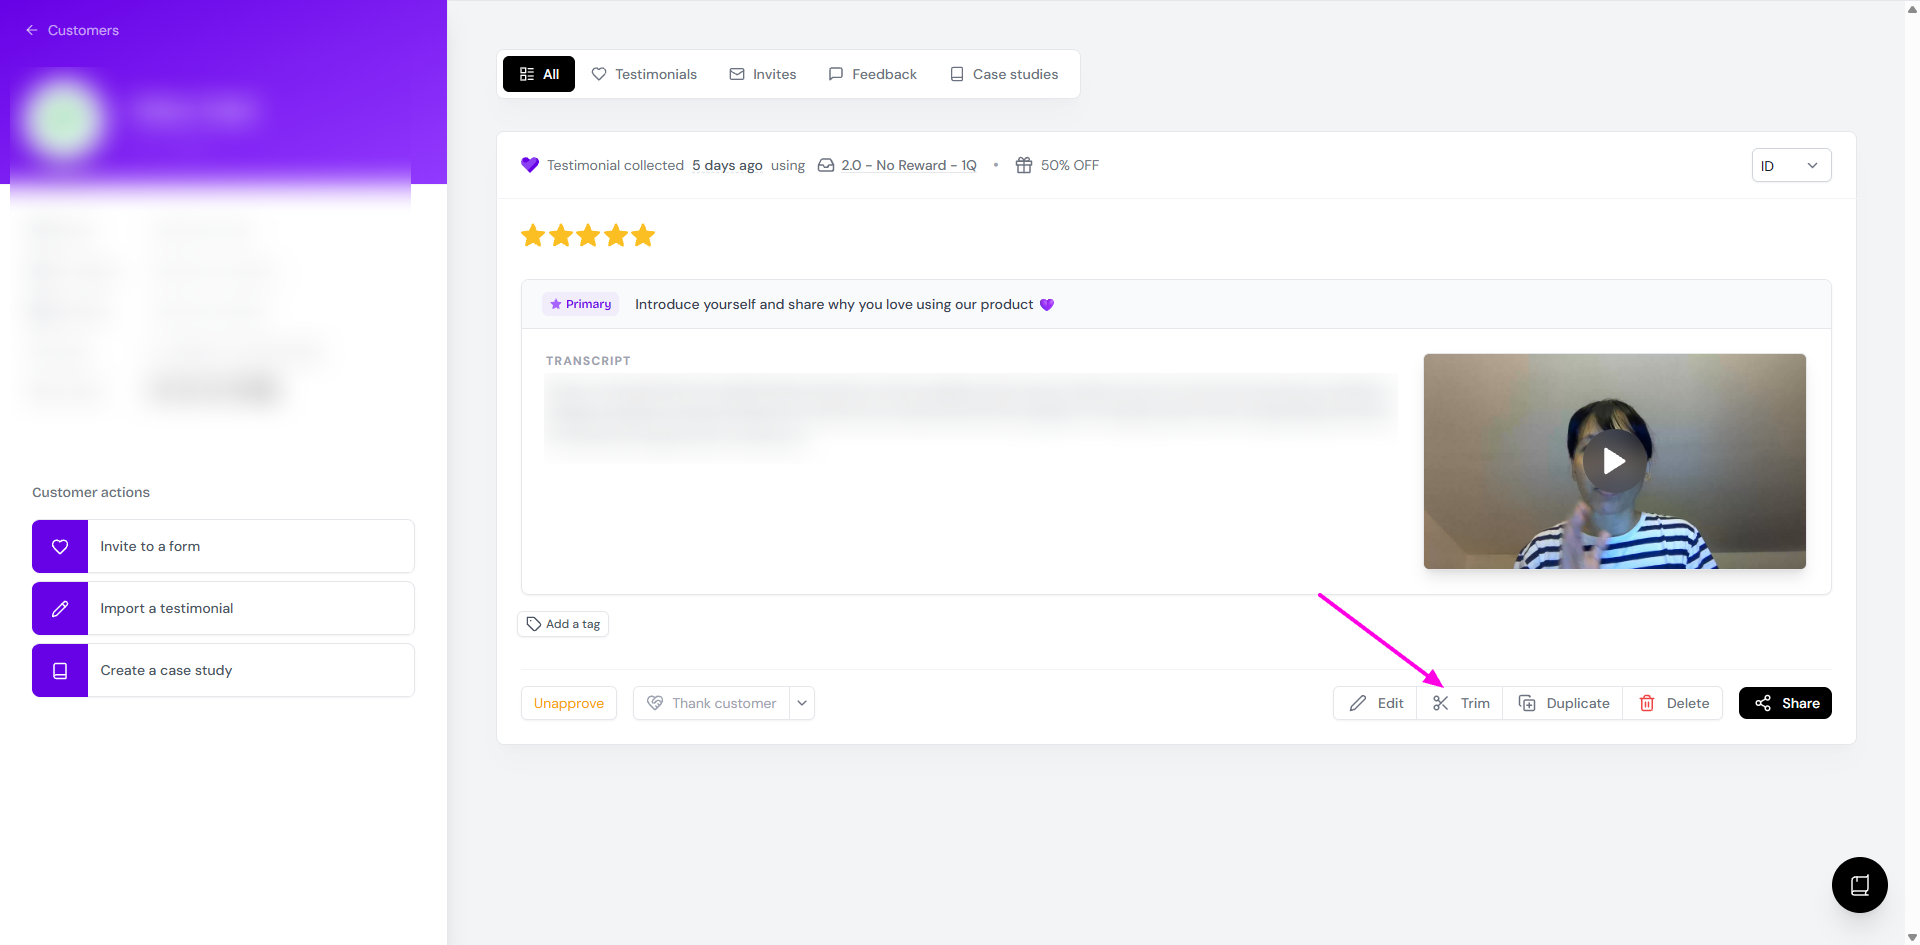
Task: Click the Thank customer button
Action: coord(711,704)
